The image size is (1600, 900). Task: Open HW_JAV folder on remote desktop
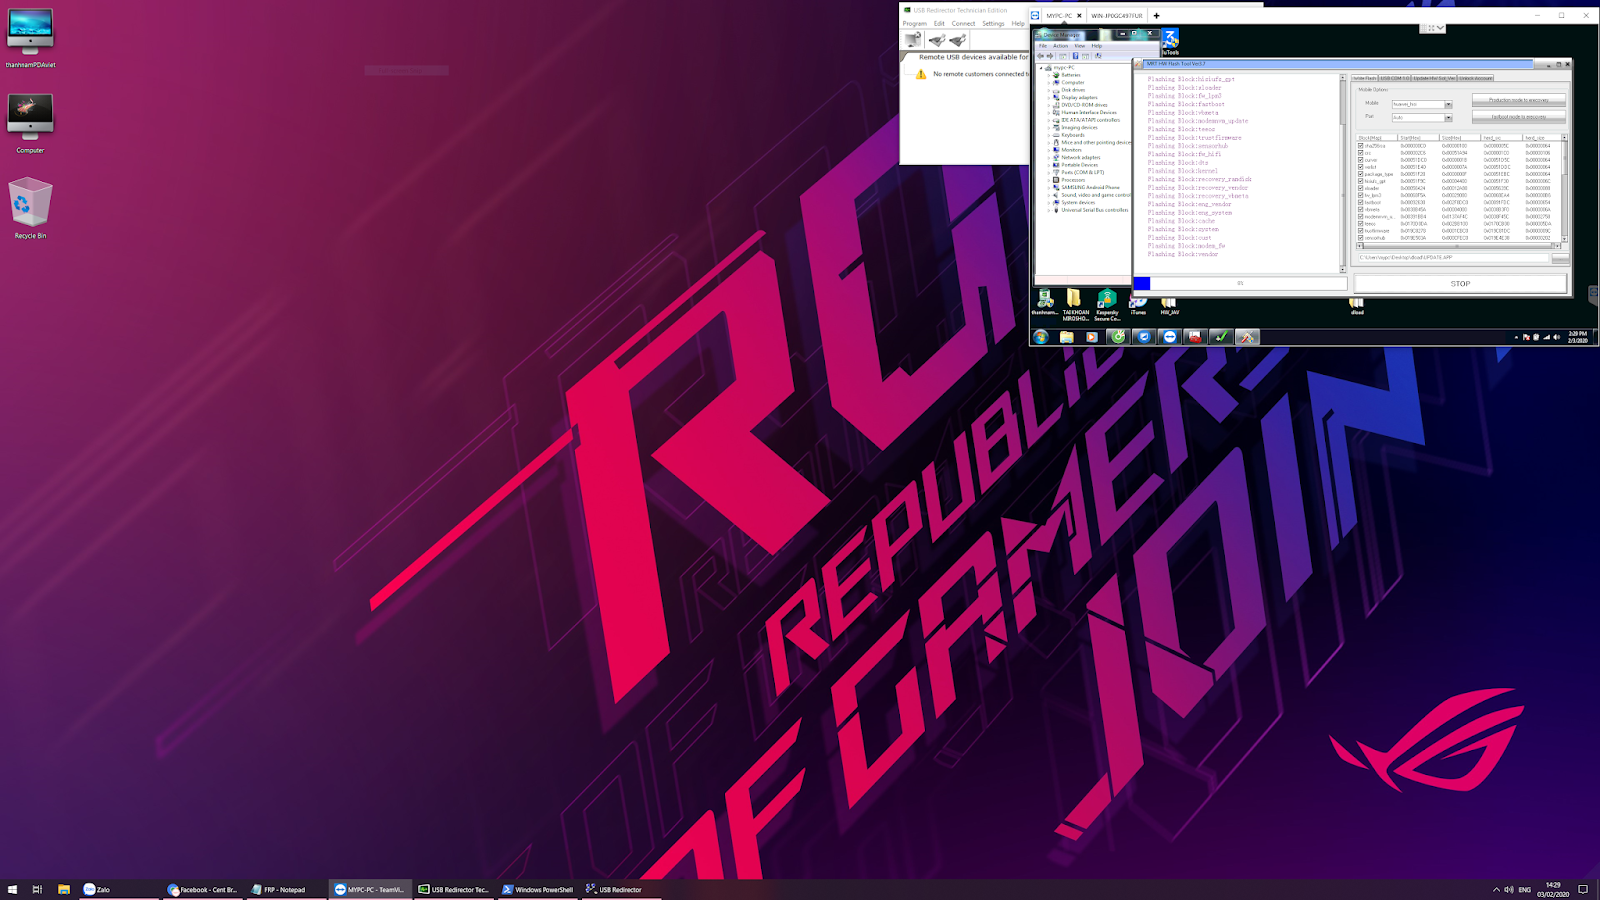pos(1169,305)
